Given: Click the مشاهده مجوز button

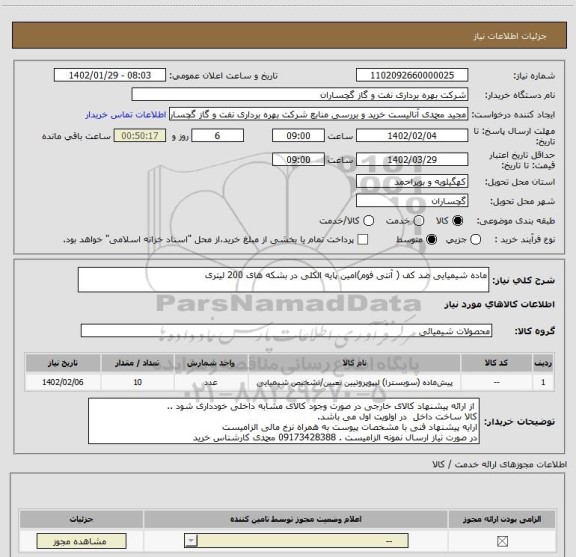Looking at the screenshot, I should (x=82, y=541).
